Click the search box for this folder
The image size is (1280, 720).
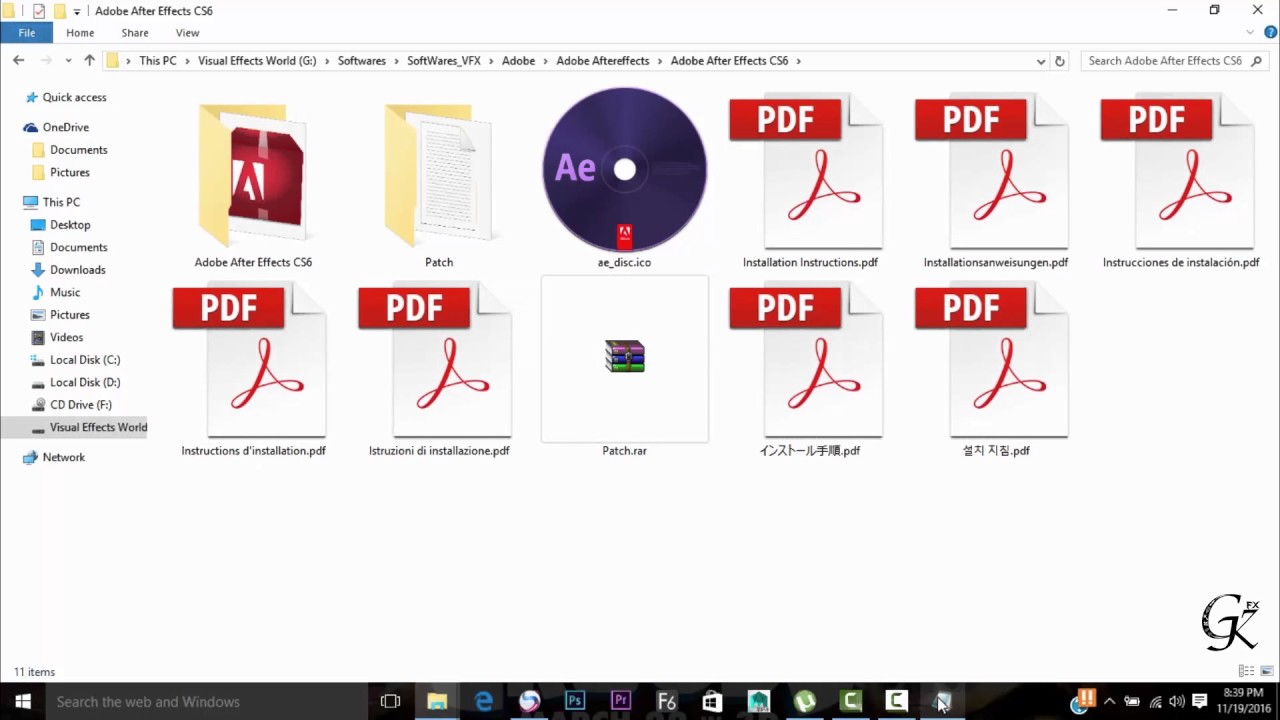1175,61
